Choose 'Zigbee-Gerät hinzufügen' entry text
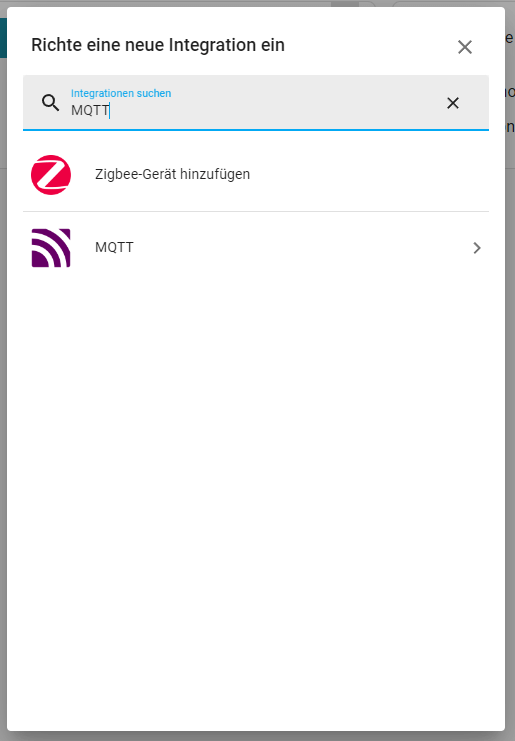This screenshot has height=741, width=515. pyautogui.click(x=172, y=174)
